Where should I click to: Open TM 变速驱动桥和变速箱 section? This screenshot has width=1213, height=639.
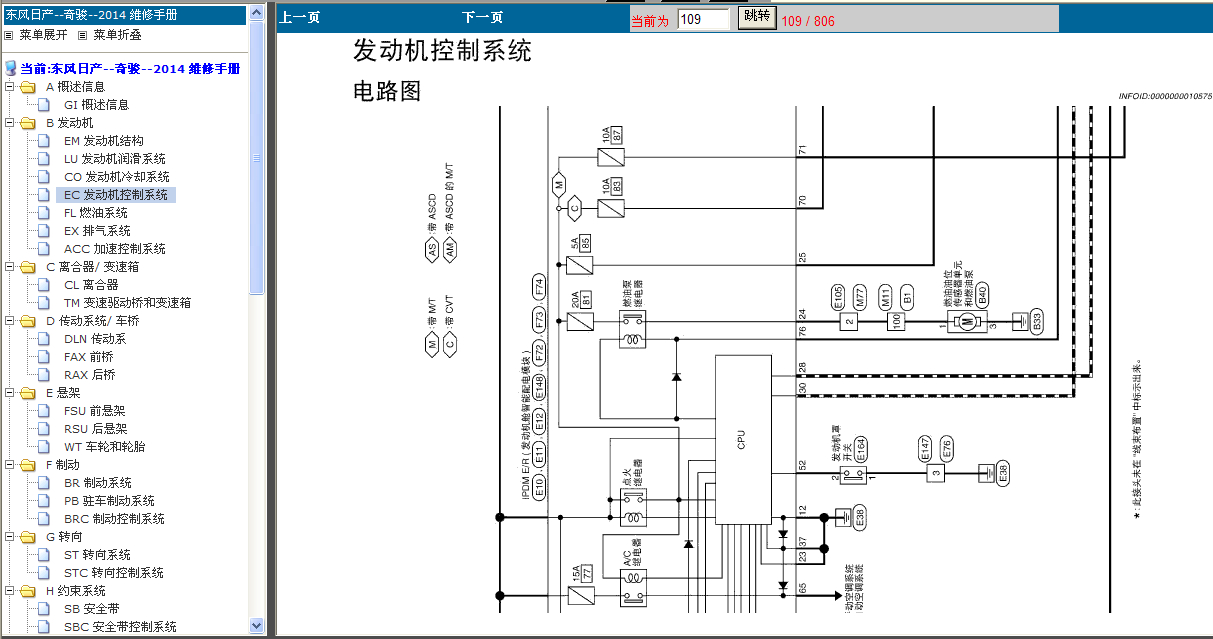coord(127,303)
